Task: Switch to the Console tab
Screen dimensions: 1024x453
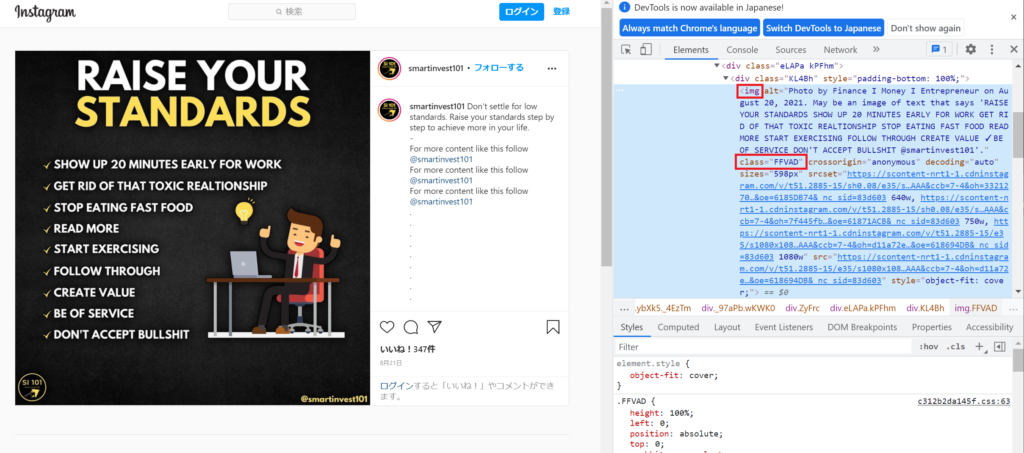Action: [x=741, y=50]
